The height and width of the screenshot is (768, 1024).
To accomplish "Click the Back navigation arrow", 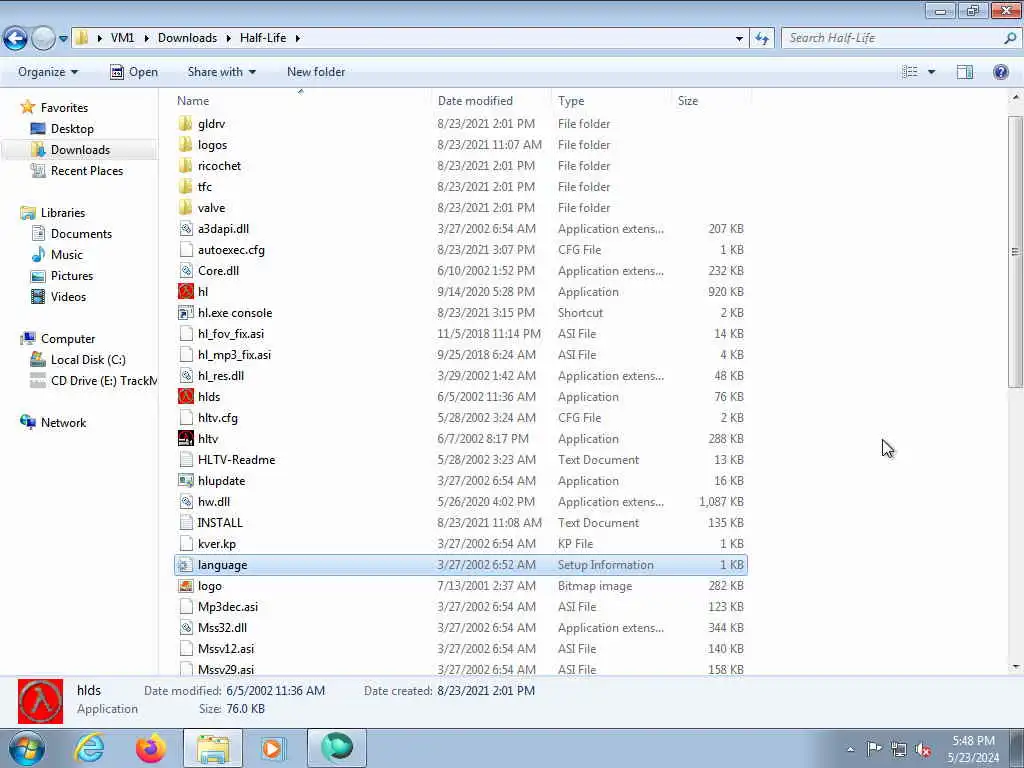I will coord(15,38).
